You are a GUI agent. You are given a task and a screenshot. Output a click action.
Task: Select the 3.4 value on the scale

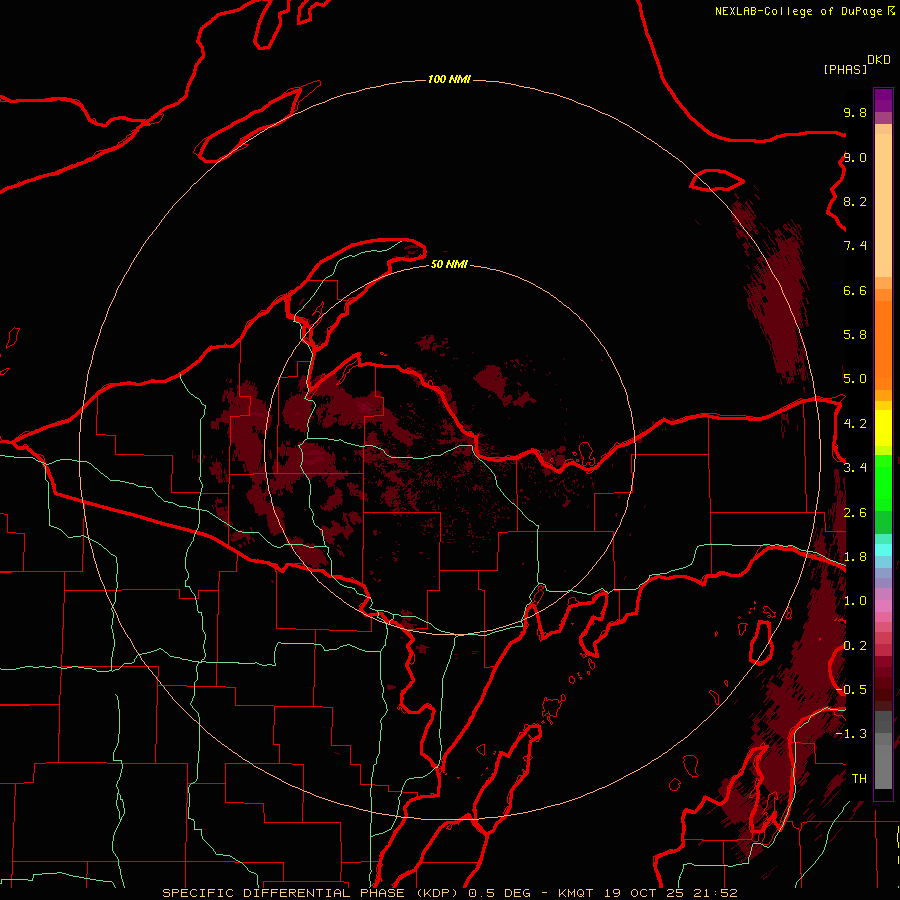tap(855, 468)
